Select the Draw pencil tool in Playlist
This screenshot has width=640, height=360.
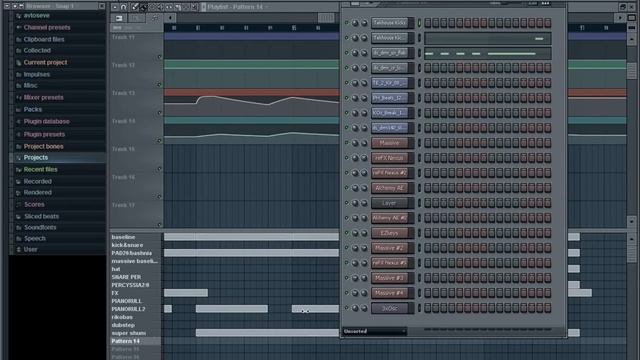135,7
